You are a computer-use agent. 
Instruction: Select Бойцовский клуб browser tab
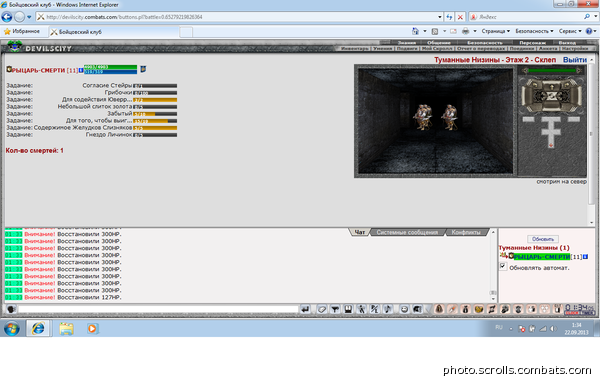[x=114, y=32]
